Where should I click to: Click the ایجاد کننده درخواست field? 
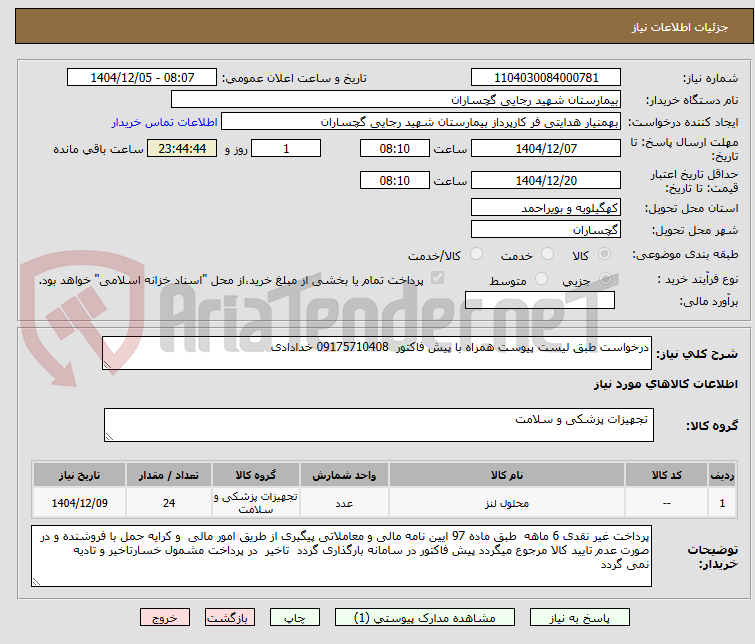tap(421, 122)
